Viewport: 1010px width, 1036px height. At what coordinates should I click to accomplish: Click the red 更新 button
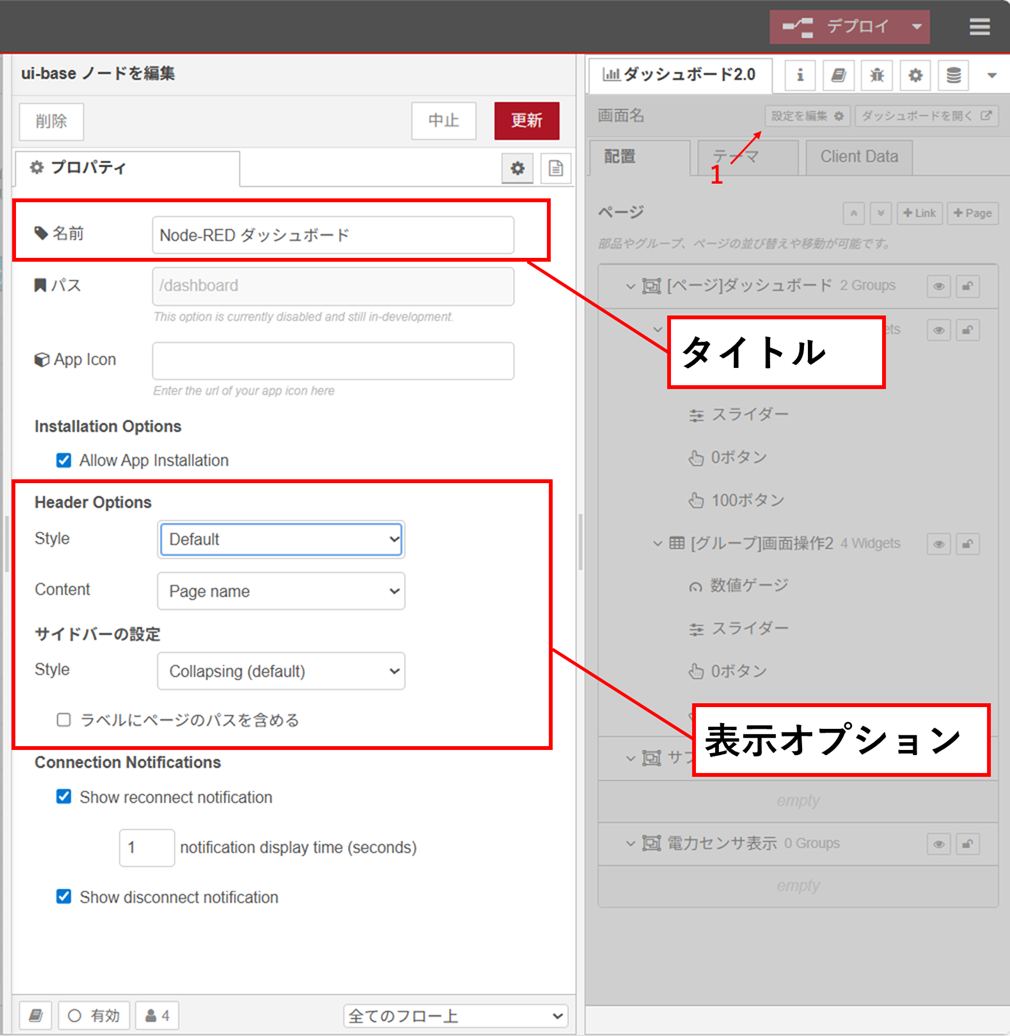[526, 121]
